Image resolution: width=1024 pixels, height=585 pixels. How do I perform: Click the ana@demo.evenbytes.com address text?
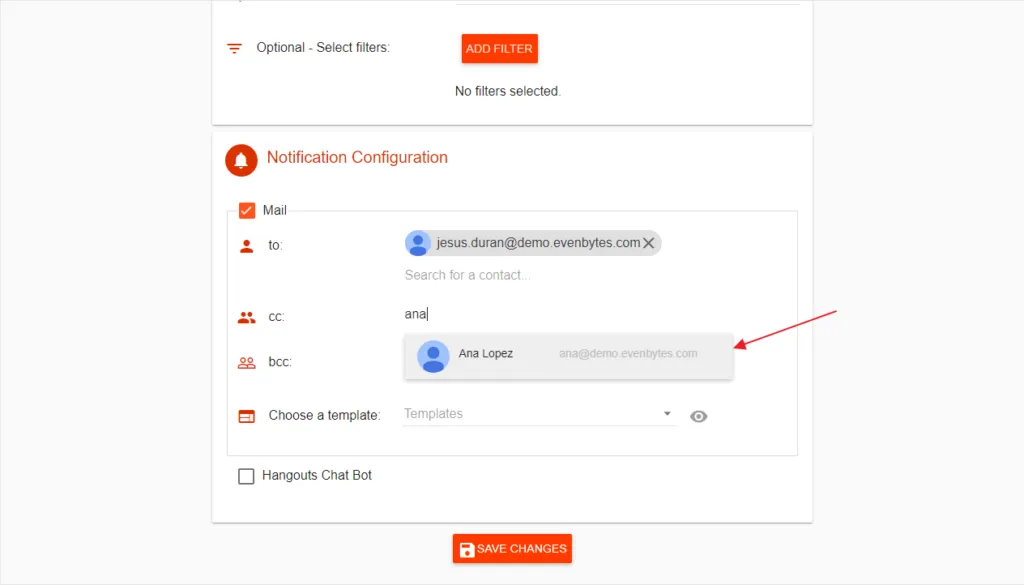tap(628, 353)
